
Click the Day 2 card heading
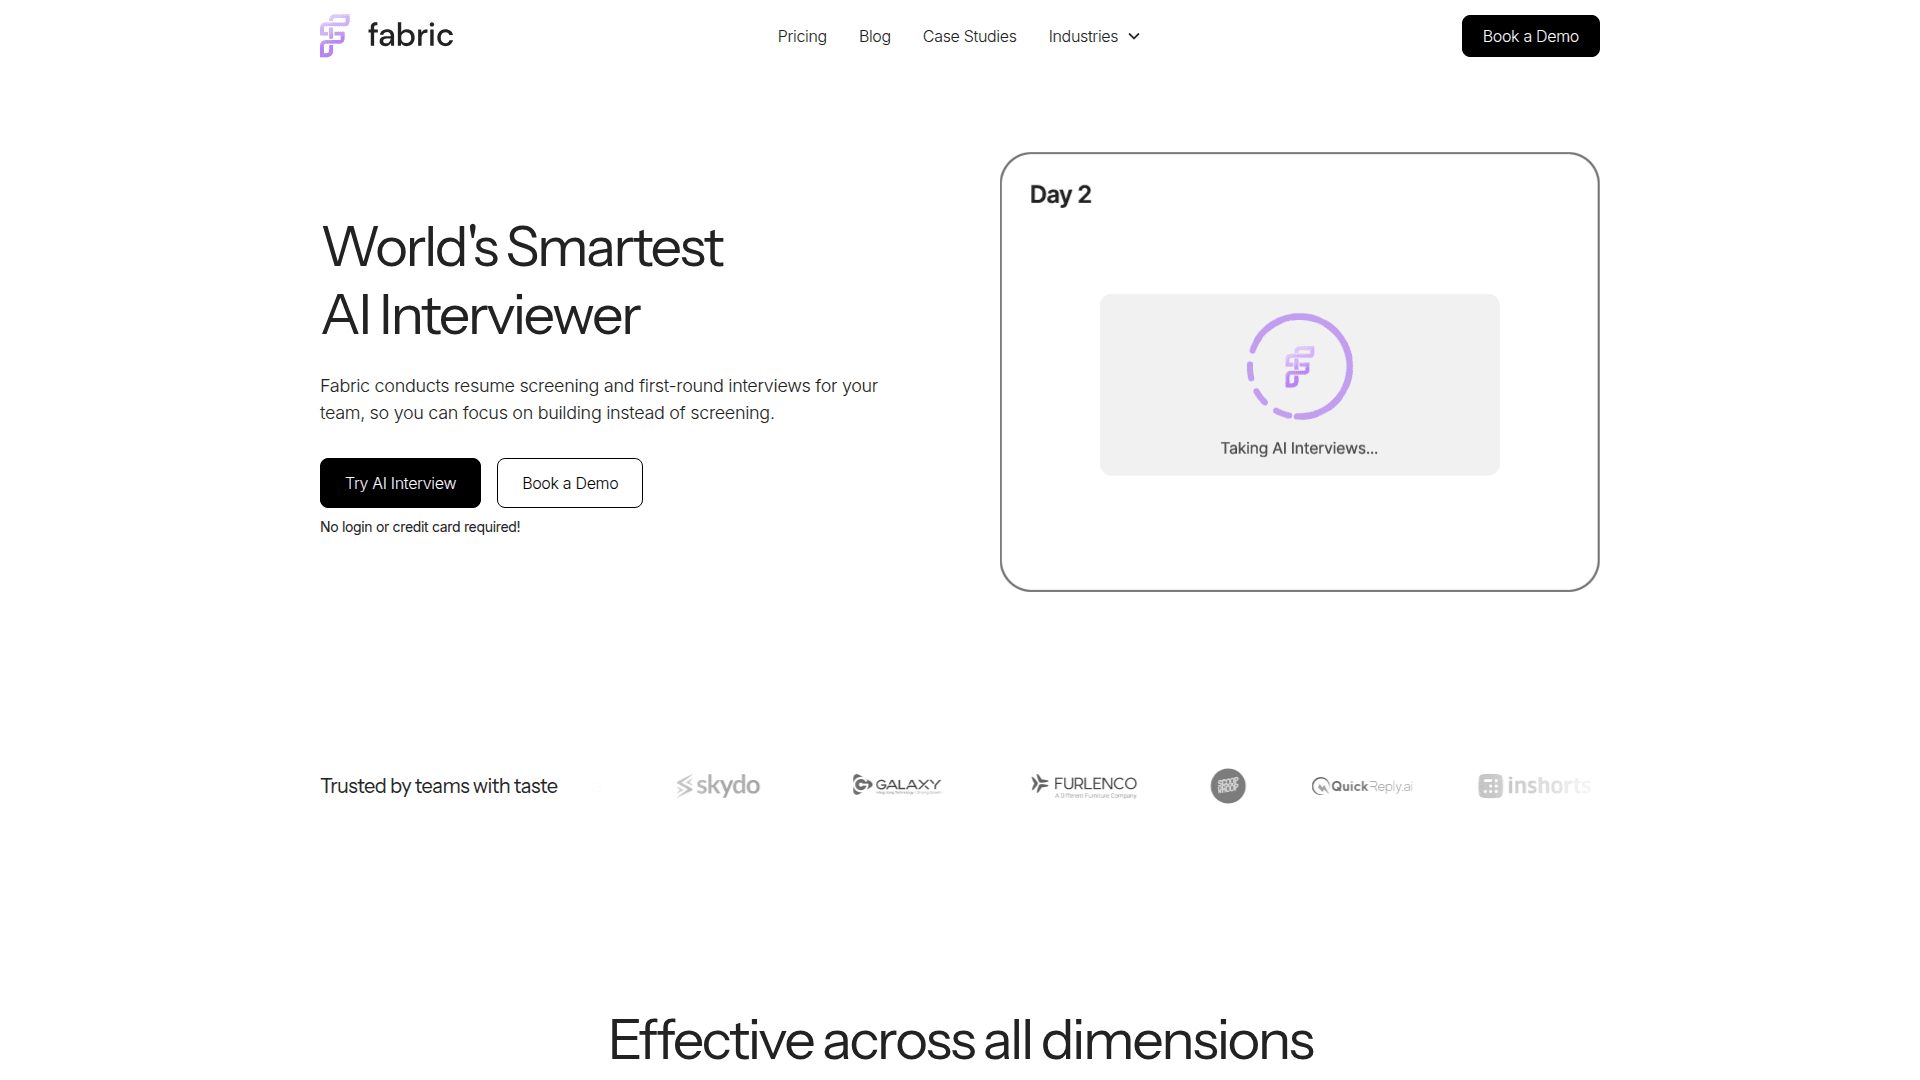(1060, 195)
